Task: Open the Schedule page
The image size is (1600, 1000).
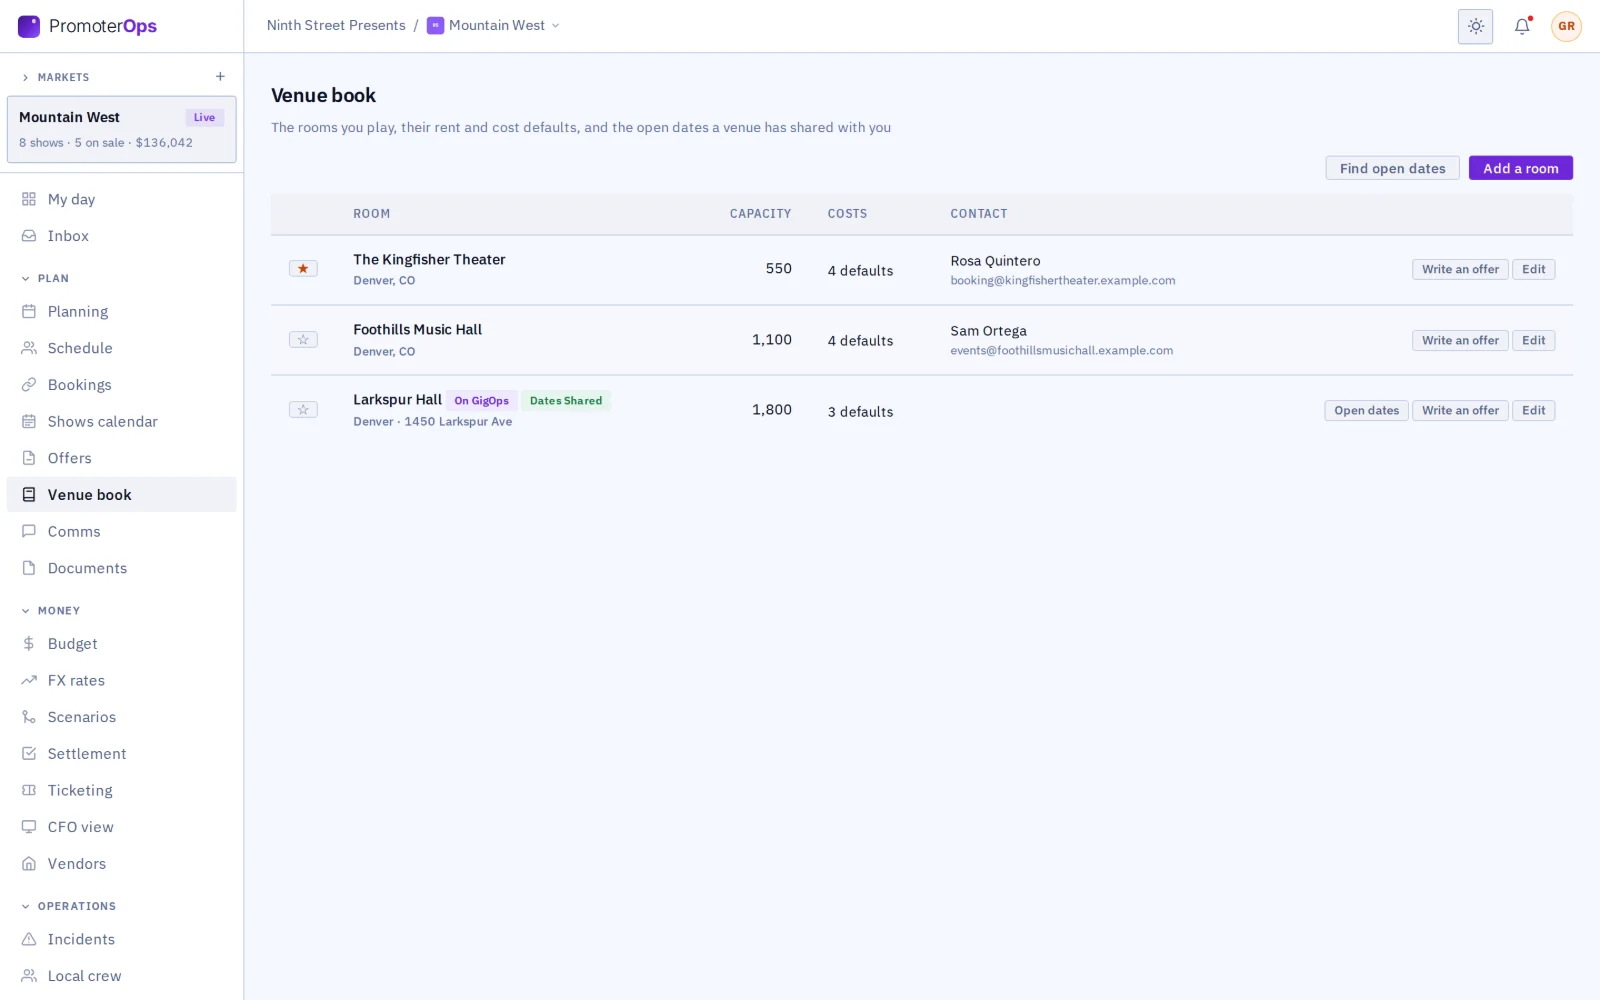Action: pyautogui.click(x=122, y=348)
